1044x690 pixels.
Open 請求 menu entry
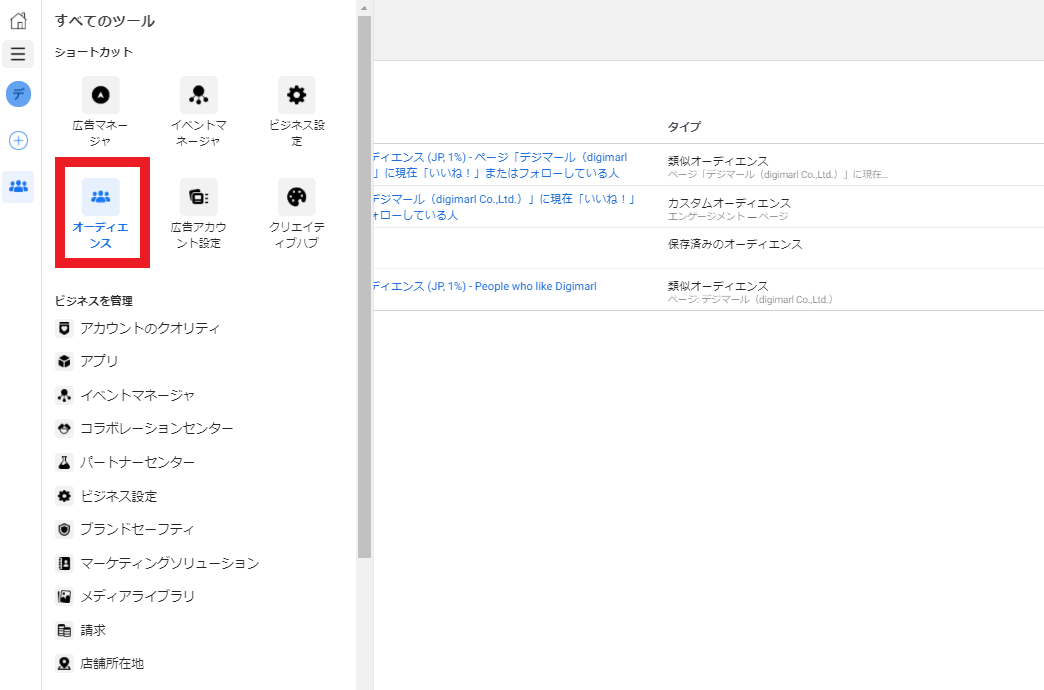[93, 630]
